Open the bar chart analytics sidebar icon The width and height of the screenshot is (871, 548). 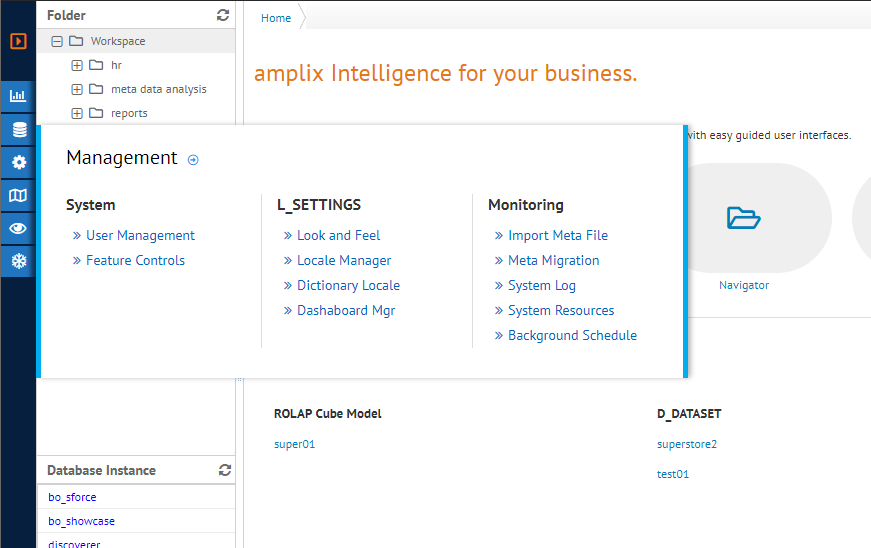[x=18, y=97]
